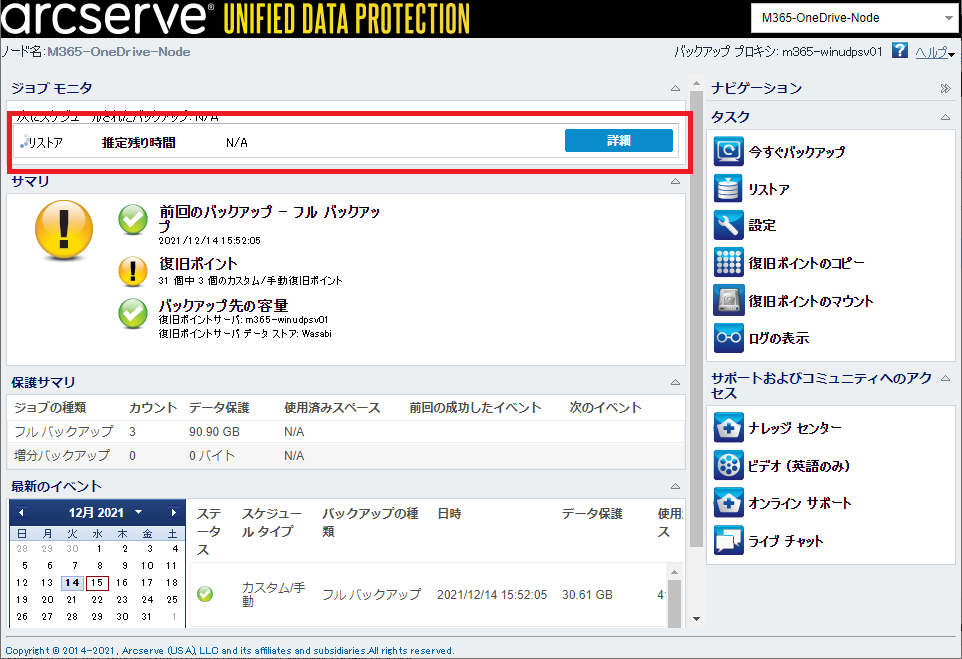Click the large yellow warning summary icon
This screenshot has height=659, width=962.
coord(64,231)
